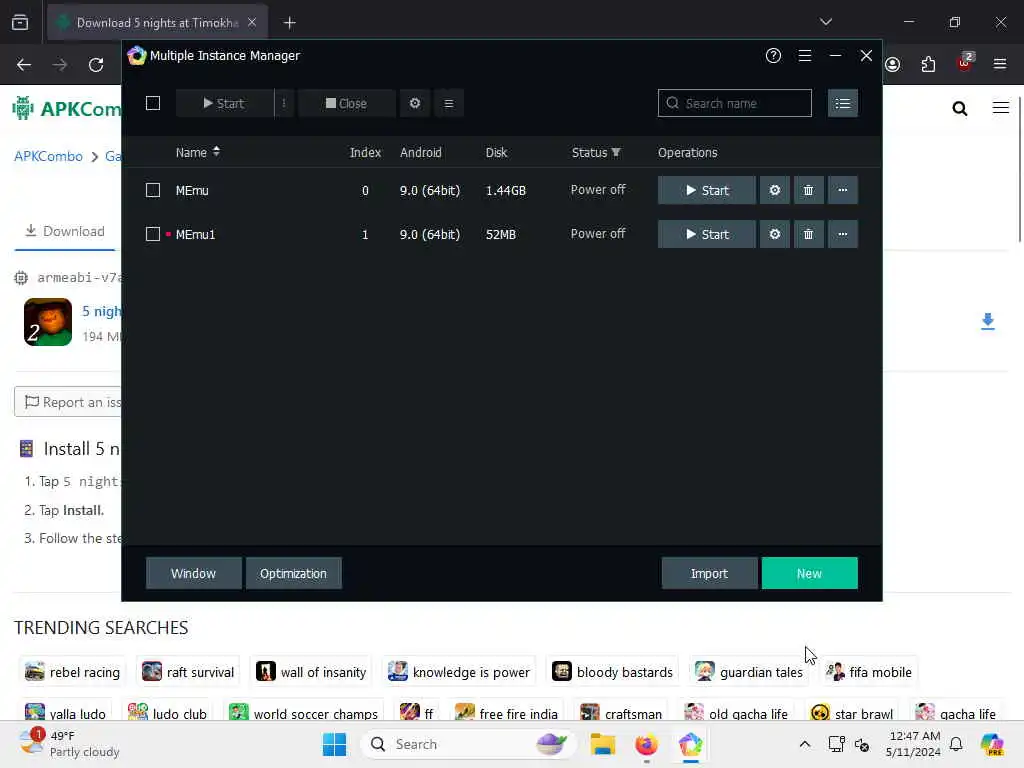The height and width of the screenshot is (768, 1024).
Task: Expand batch Start options dropdown
Action: [x=283, y=103]
